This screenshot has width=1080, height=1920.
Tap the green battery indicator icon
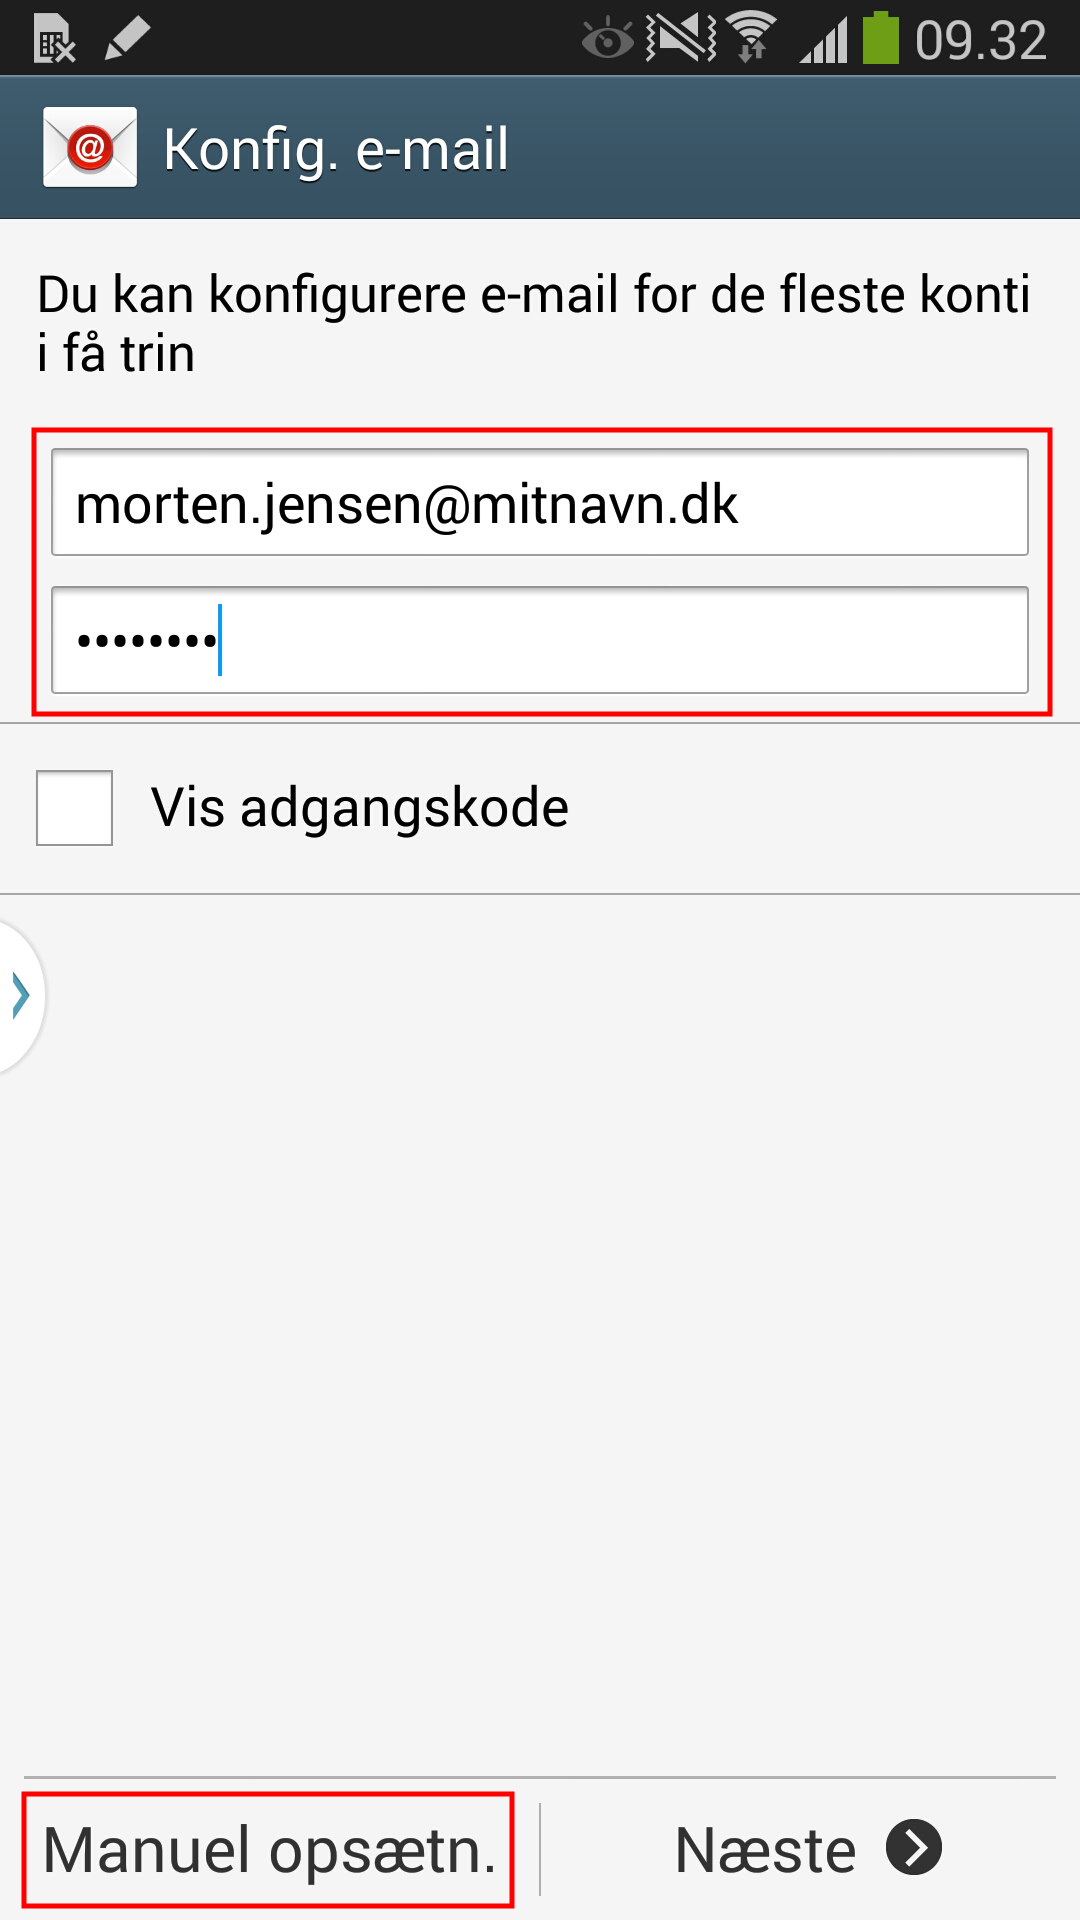click(x=881, y=38)
